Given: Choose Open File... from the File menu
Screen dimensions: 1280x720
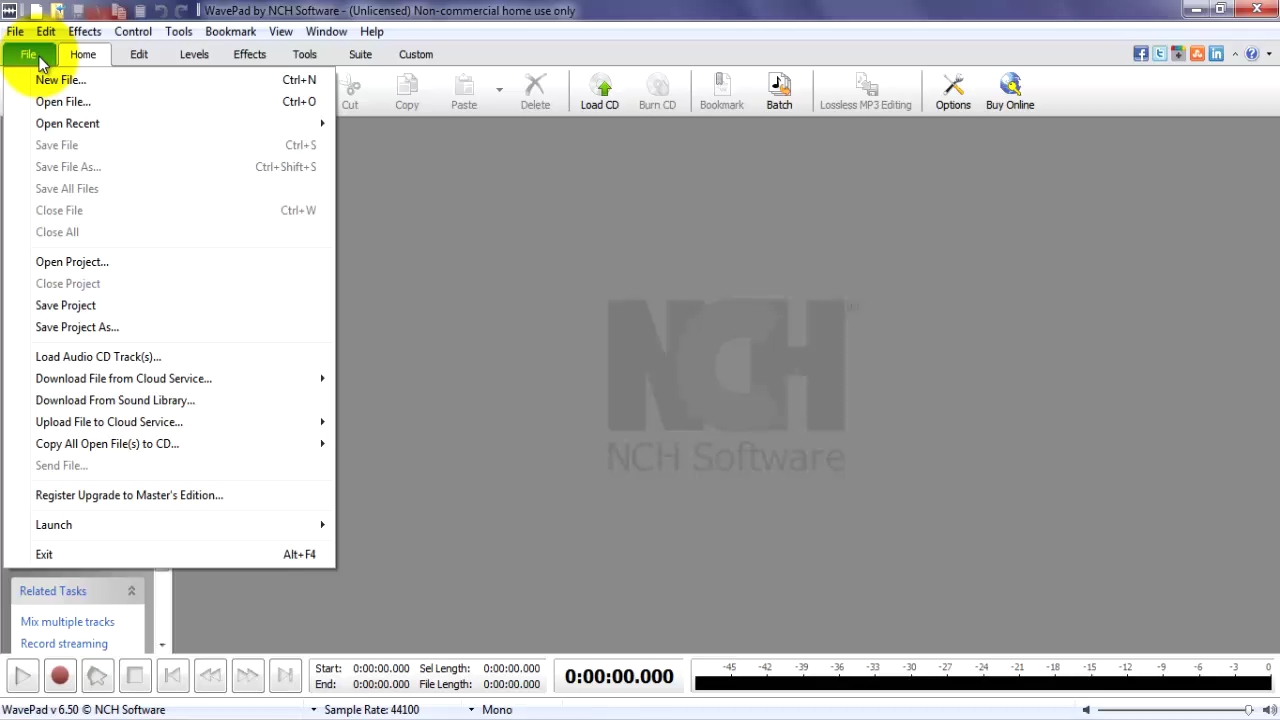Looking at the screenshot, I should [180, 102].
